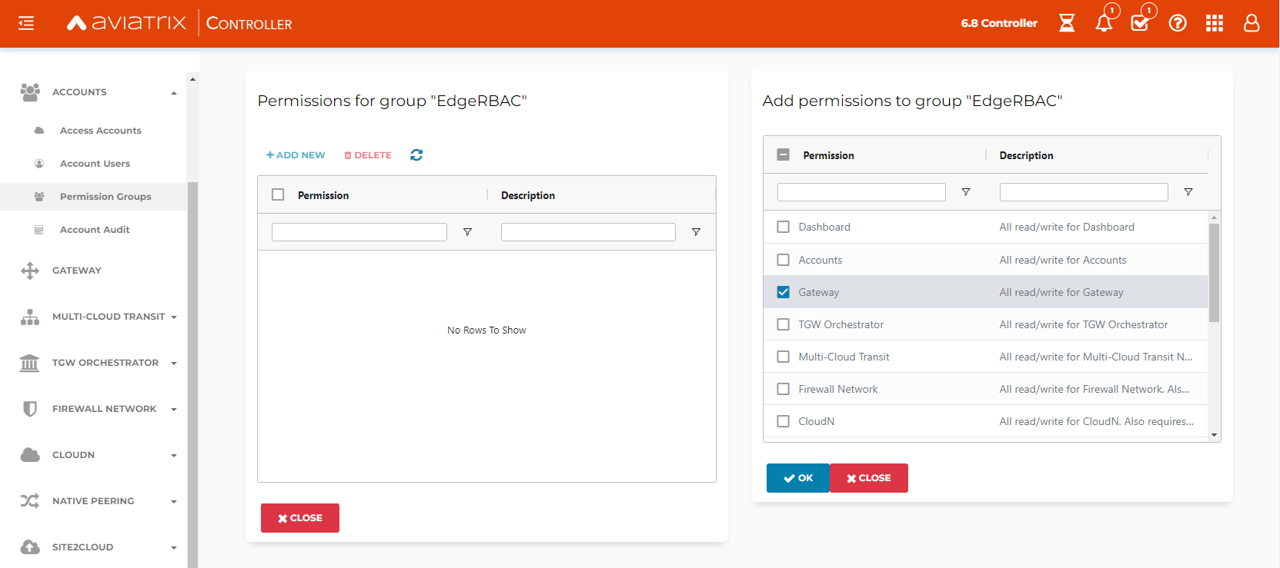Check the Dashboard permission checkbox
Viewport: 1280px width, 568px height.
tap(783, 227)
